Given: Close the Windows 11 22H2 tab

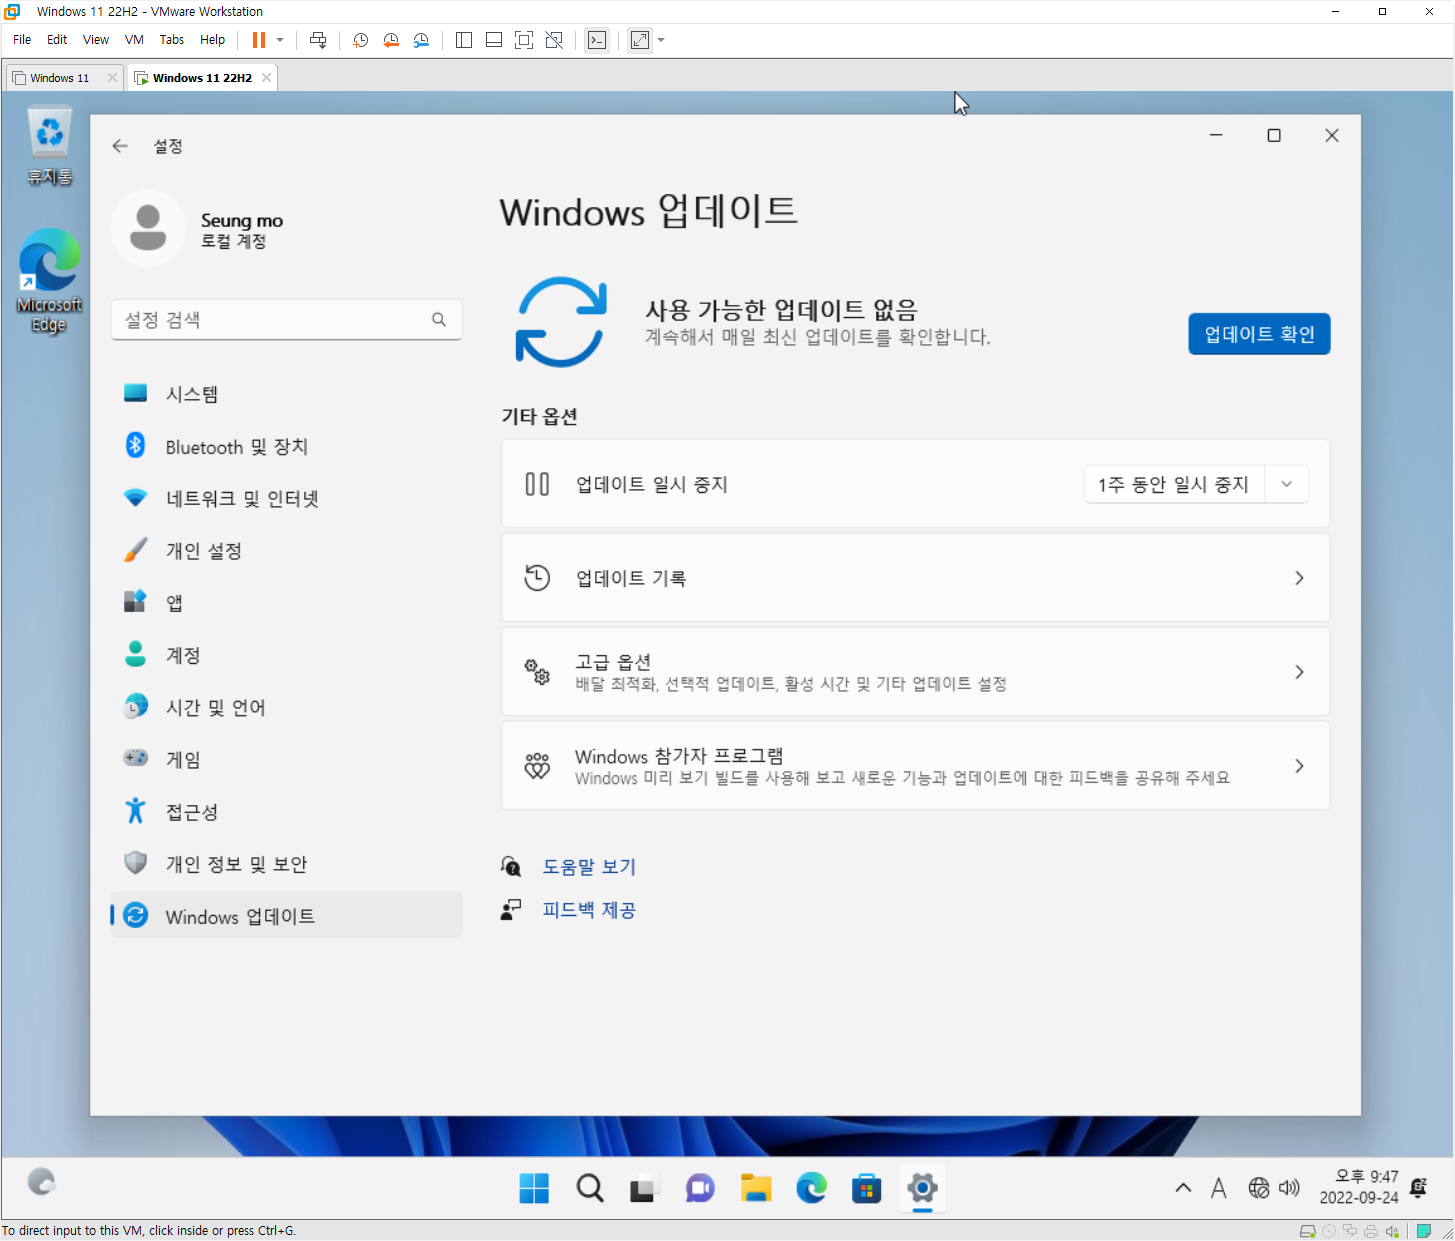Looking at the screenshot, I should 266,78.
